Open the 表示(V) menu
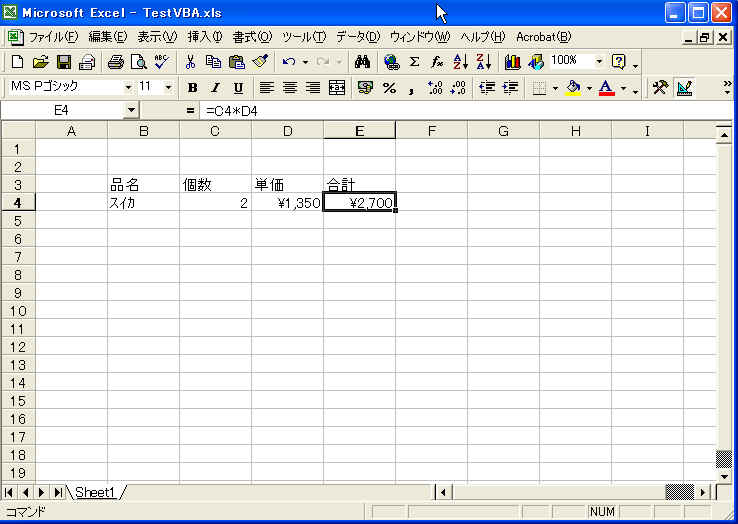Viewport: 738px width, 524px height. 157,37
